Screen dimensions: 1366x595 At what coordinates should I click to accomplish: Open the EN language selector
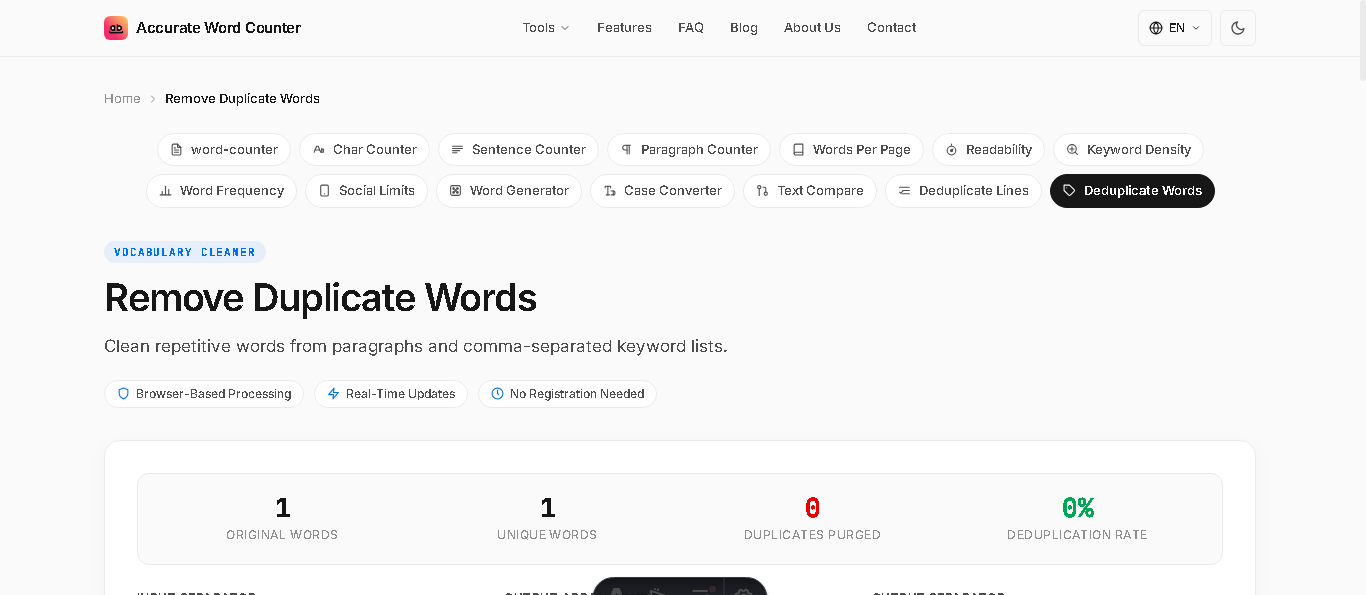[1175, 28]
